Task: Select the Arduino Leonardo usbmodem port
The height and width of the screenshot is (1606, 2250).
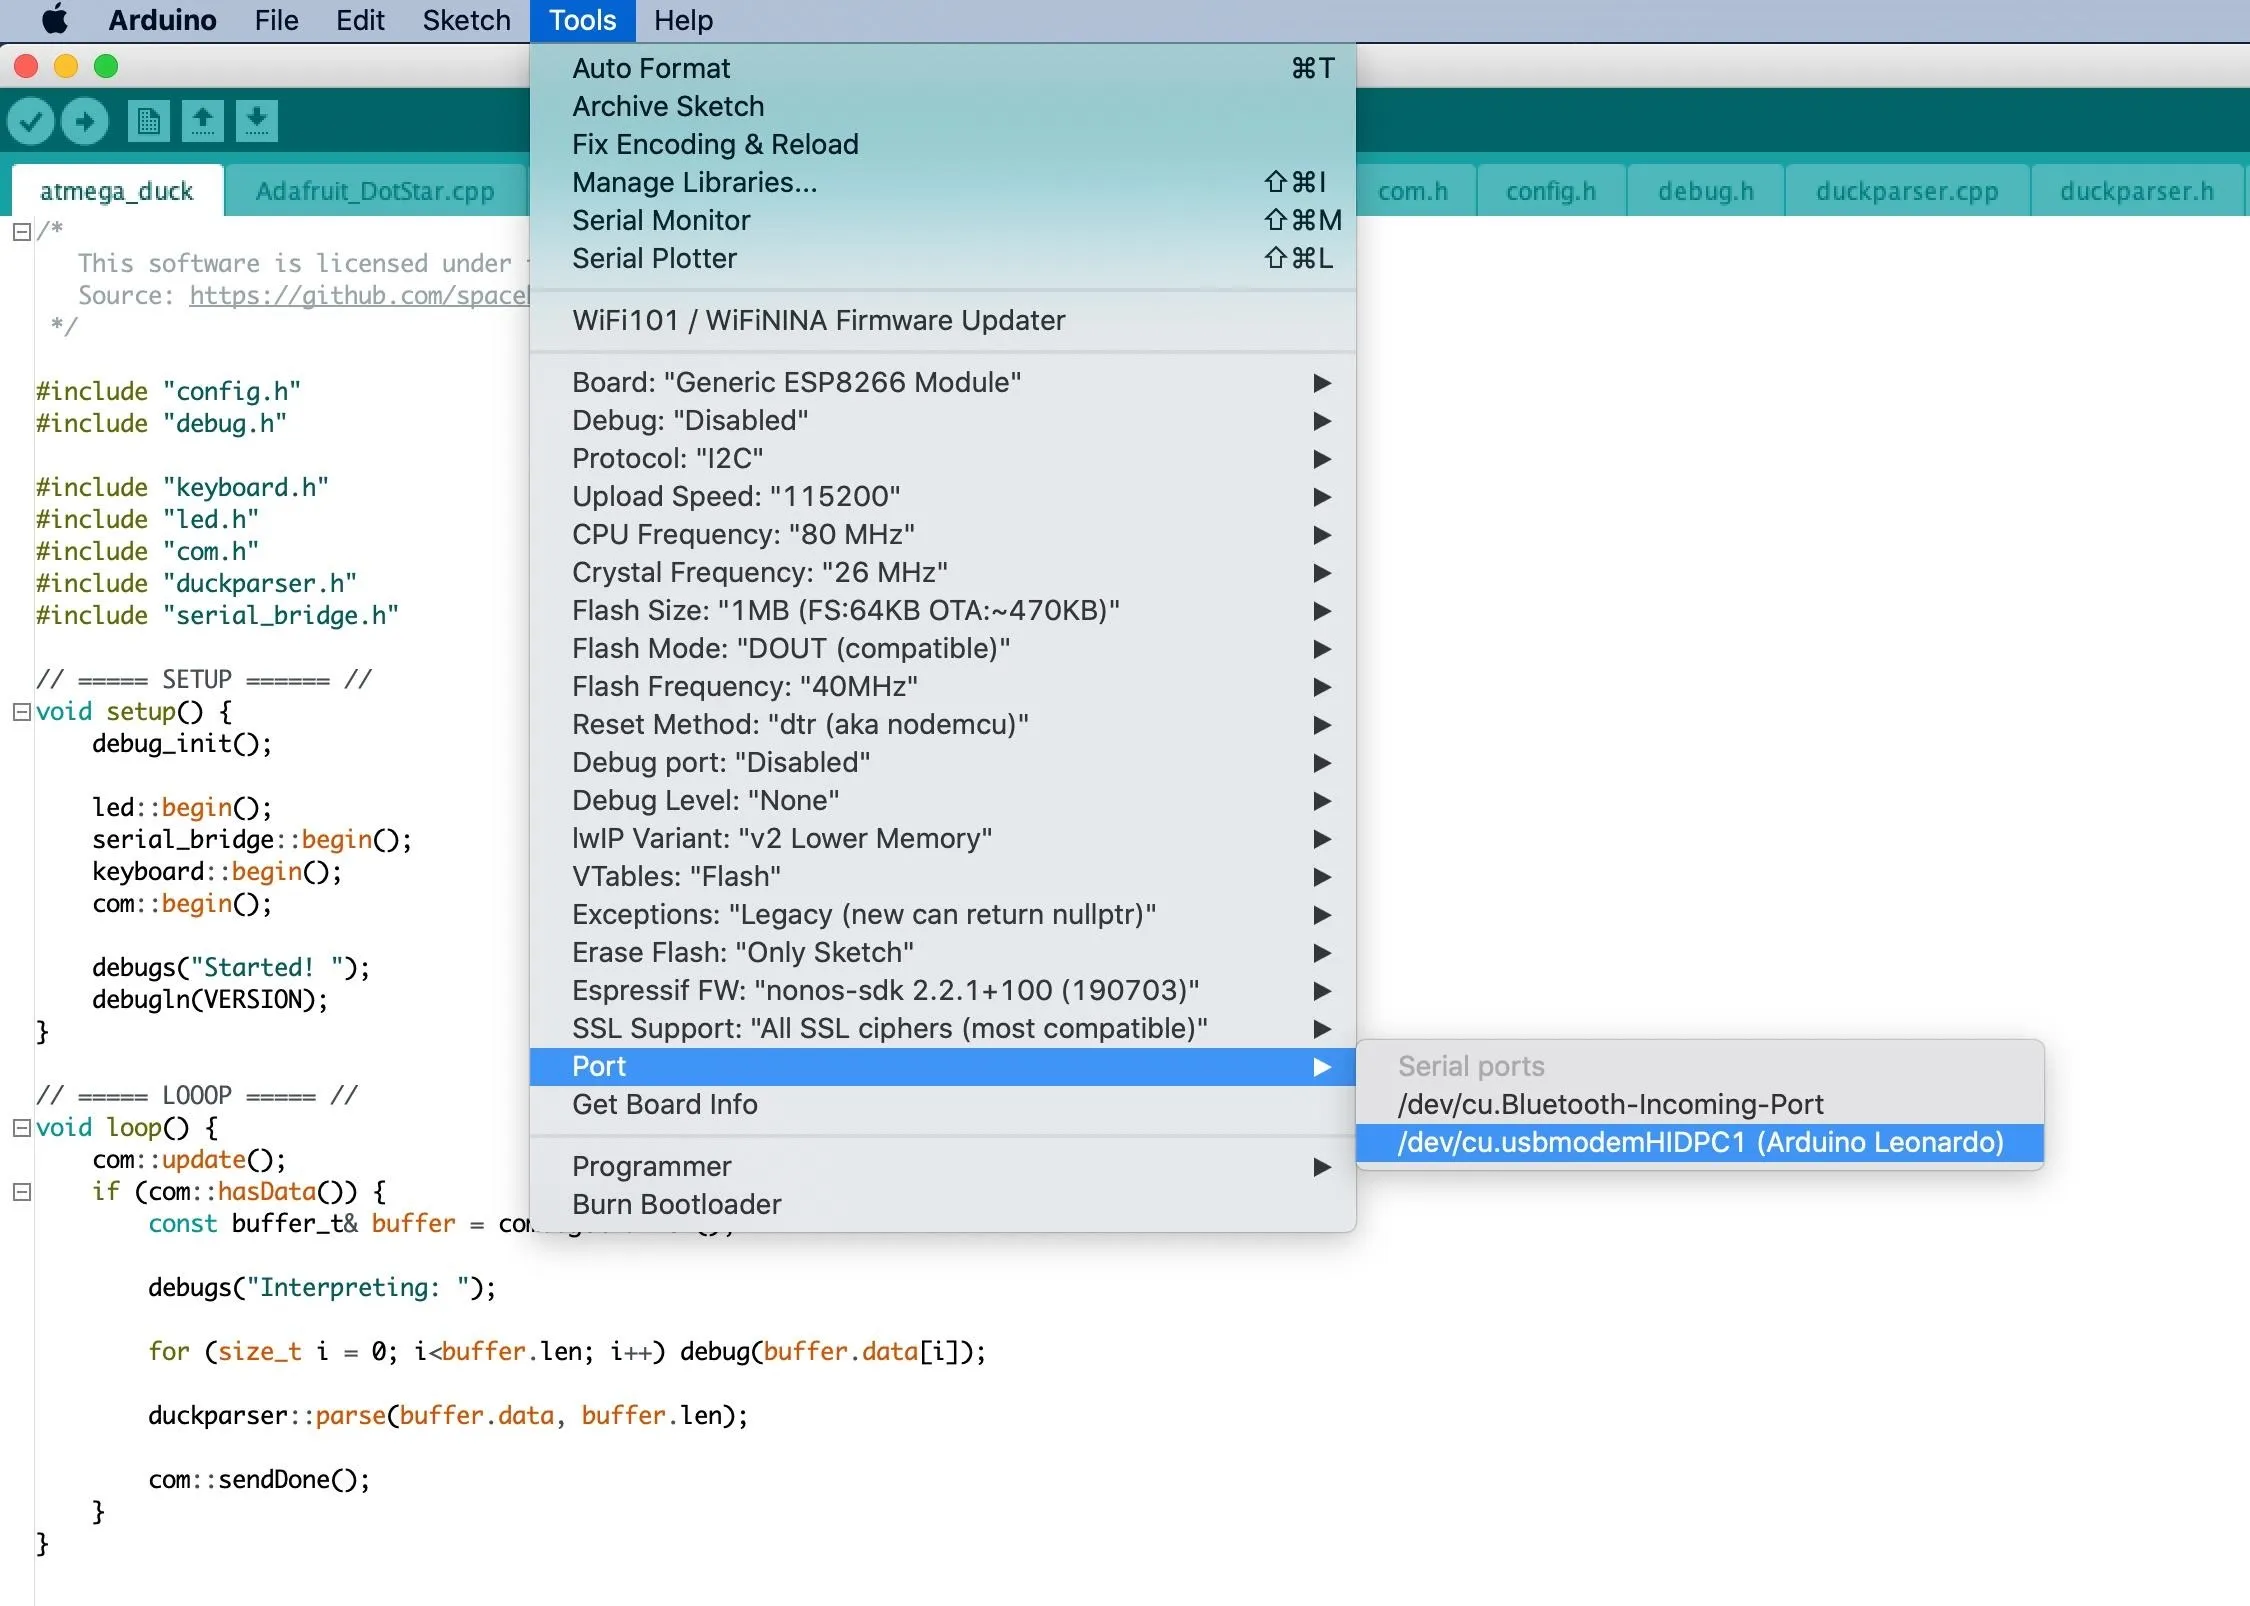Action: 1700,1143
